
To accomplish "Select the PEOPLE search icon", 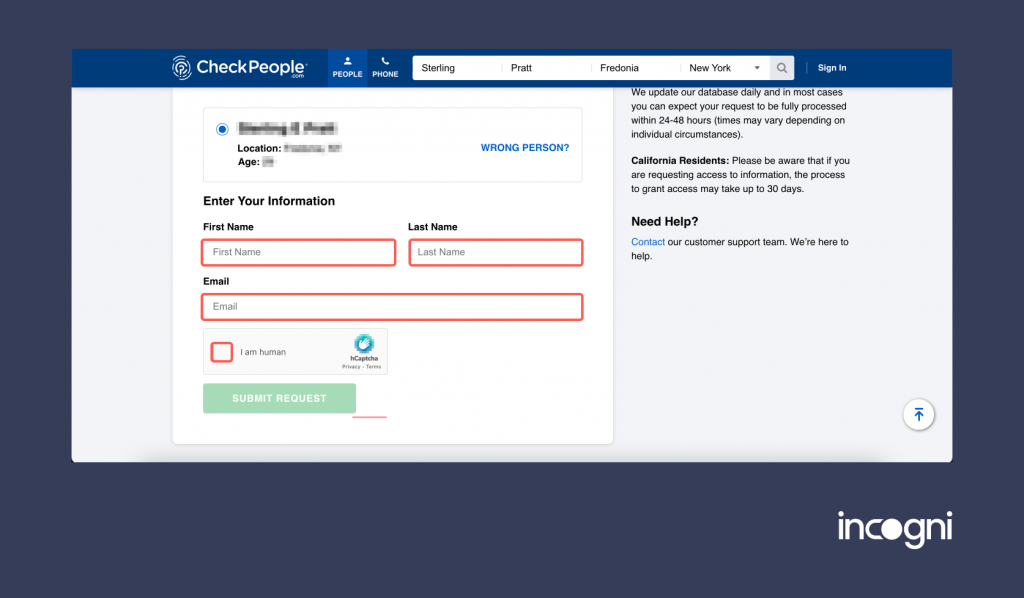I will point(347,66).
